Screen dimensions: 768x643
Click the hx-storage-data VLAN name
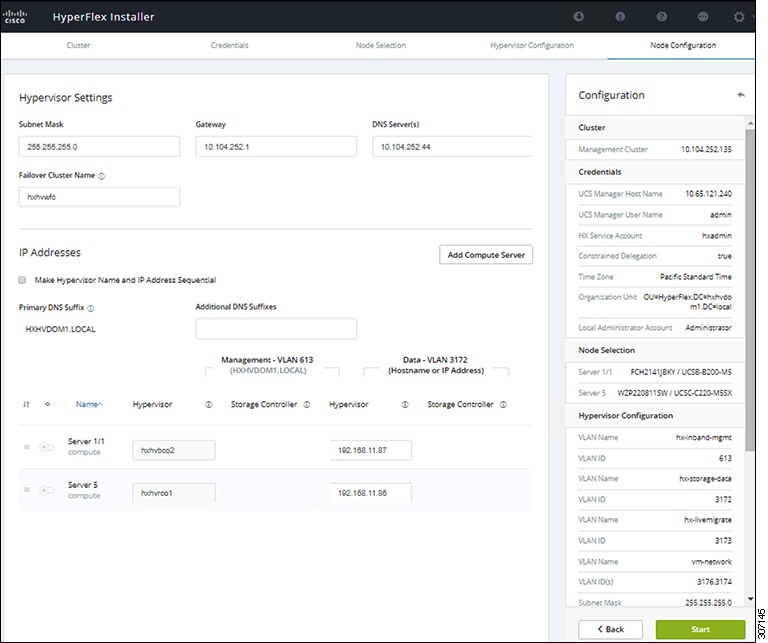(x=705, y=478)
